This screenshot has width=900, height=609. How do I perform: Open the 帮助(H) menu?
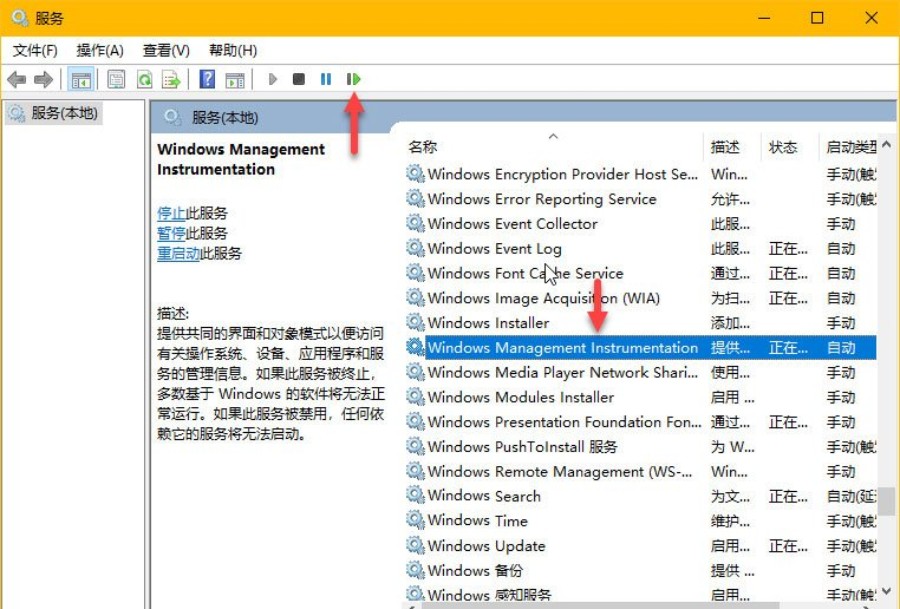tap(232, 51)
